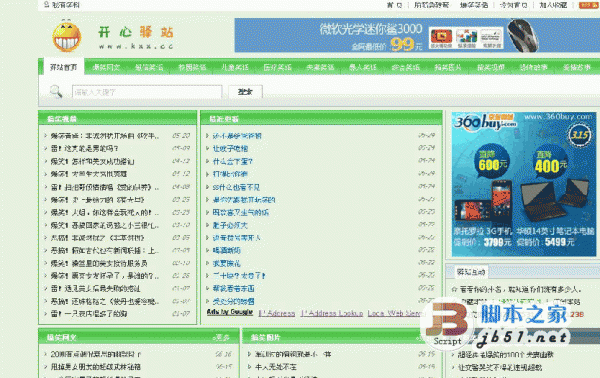Image resolution: width=600 pixels, height=378 pixels.
Task: Open the joke starting with 'ss什么也'
Action: 236,187
